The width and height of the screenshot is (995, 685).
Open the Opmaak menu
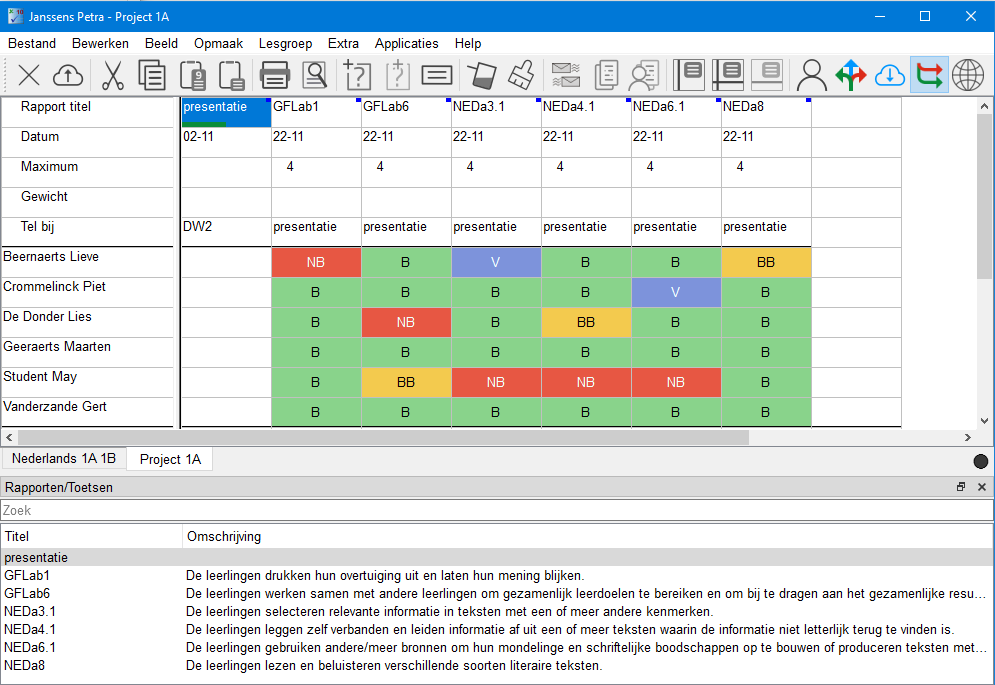point(218,43)
